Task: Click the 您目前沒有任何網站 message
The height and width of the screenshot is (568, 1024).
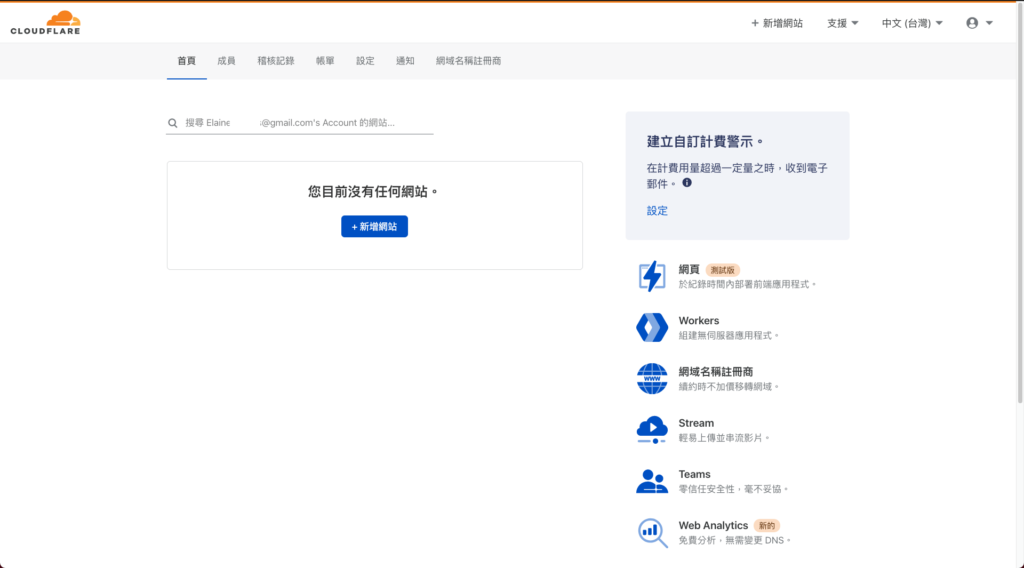Action: [373, 191]
